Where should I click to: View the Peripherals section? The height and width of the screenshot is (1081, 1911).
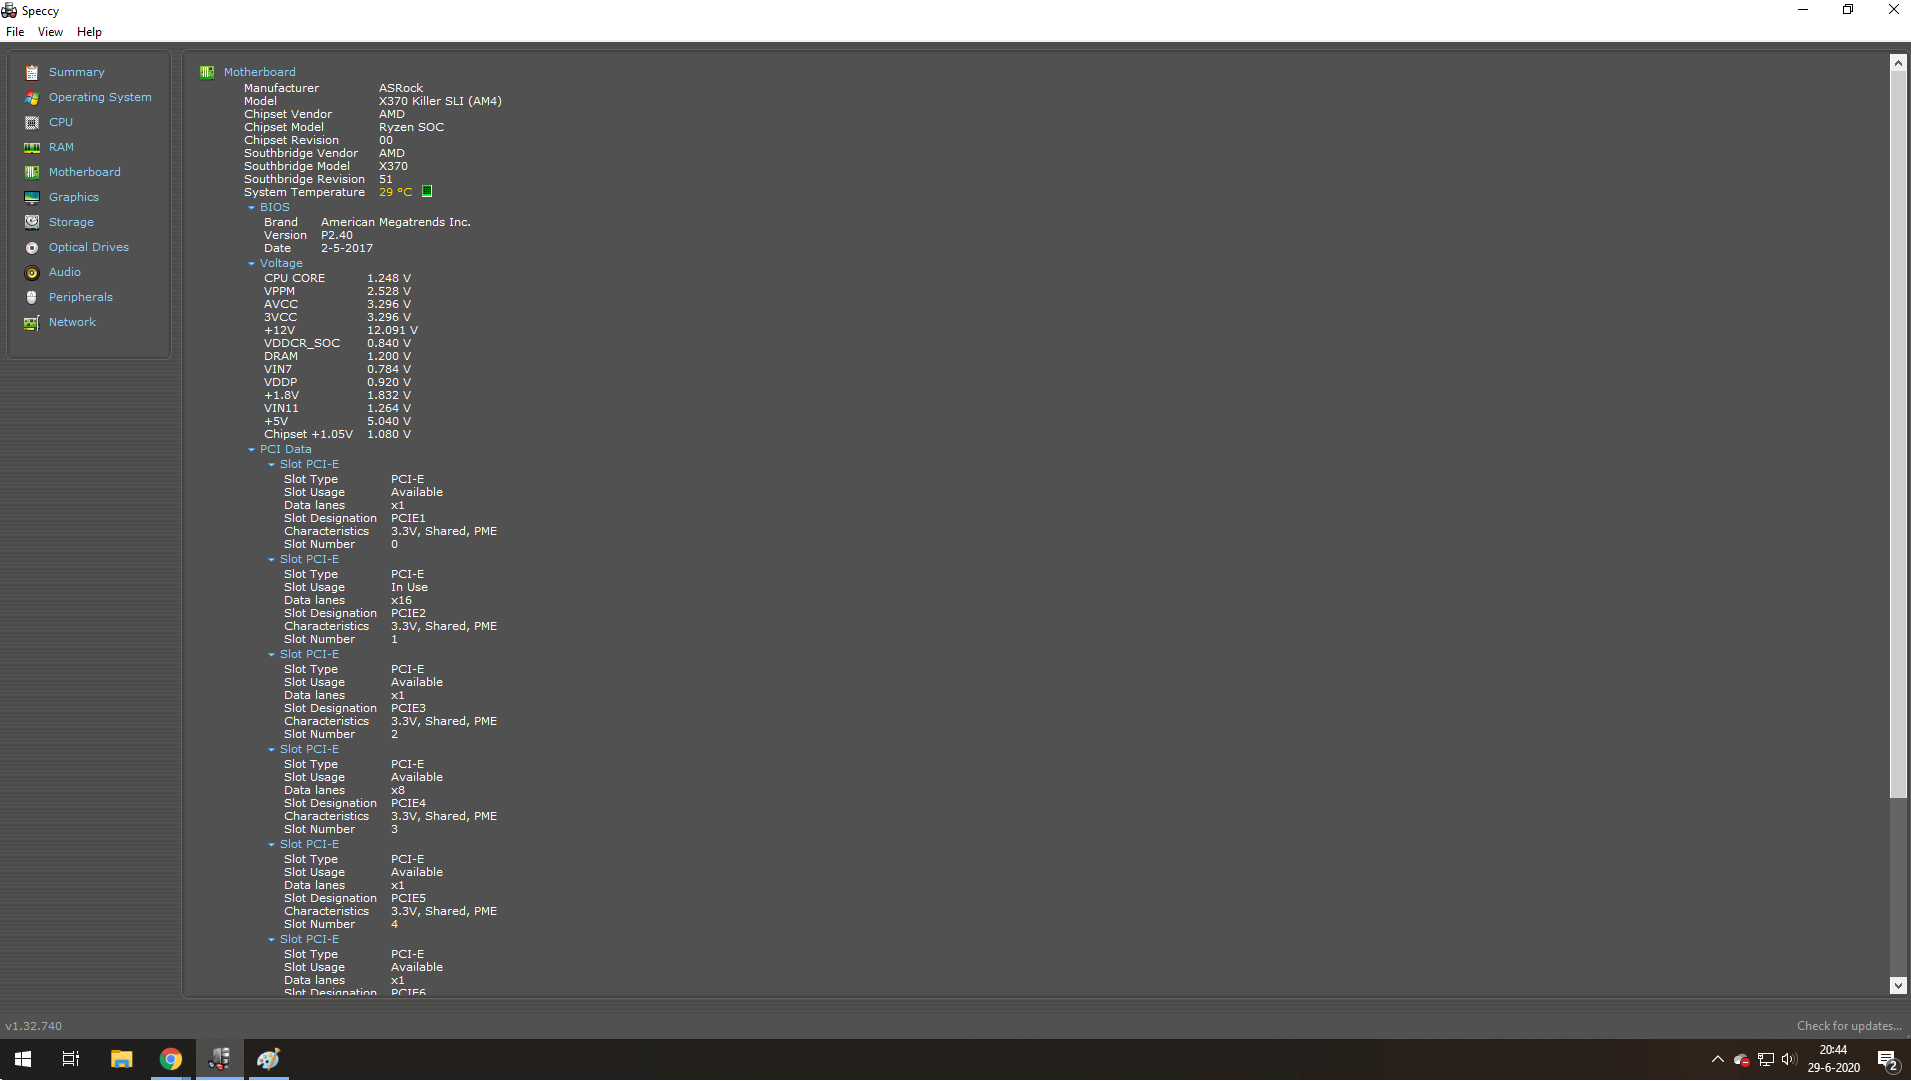[x=81, y=297]
